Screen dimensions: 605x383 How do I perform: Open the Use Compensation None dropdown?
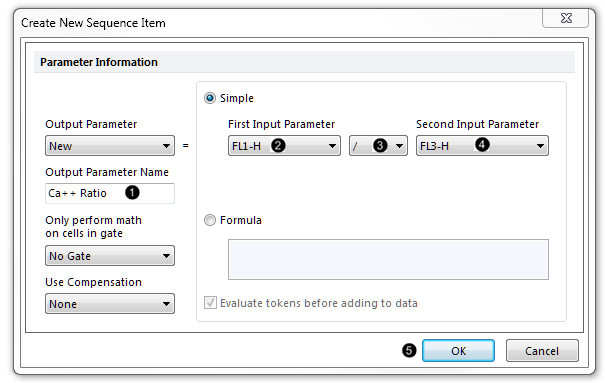coord(110,304)
